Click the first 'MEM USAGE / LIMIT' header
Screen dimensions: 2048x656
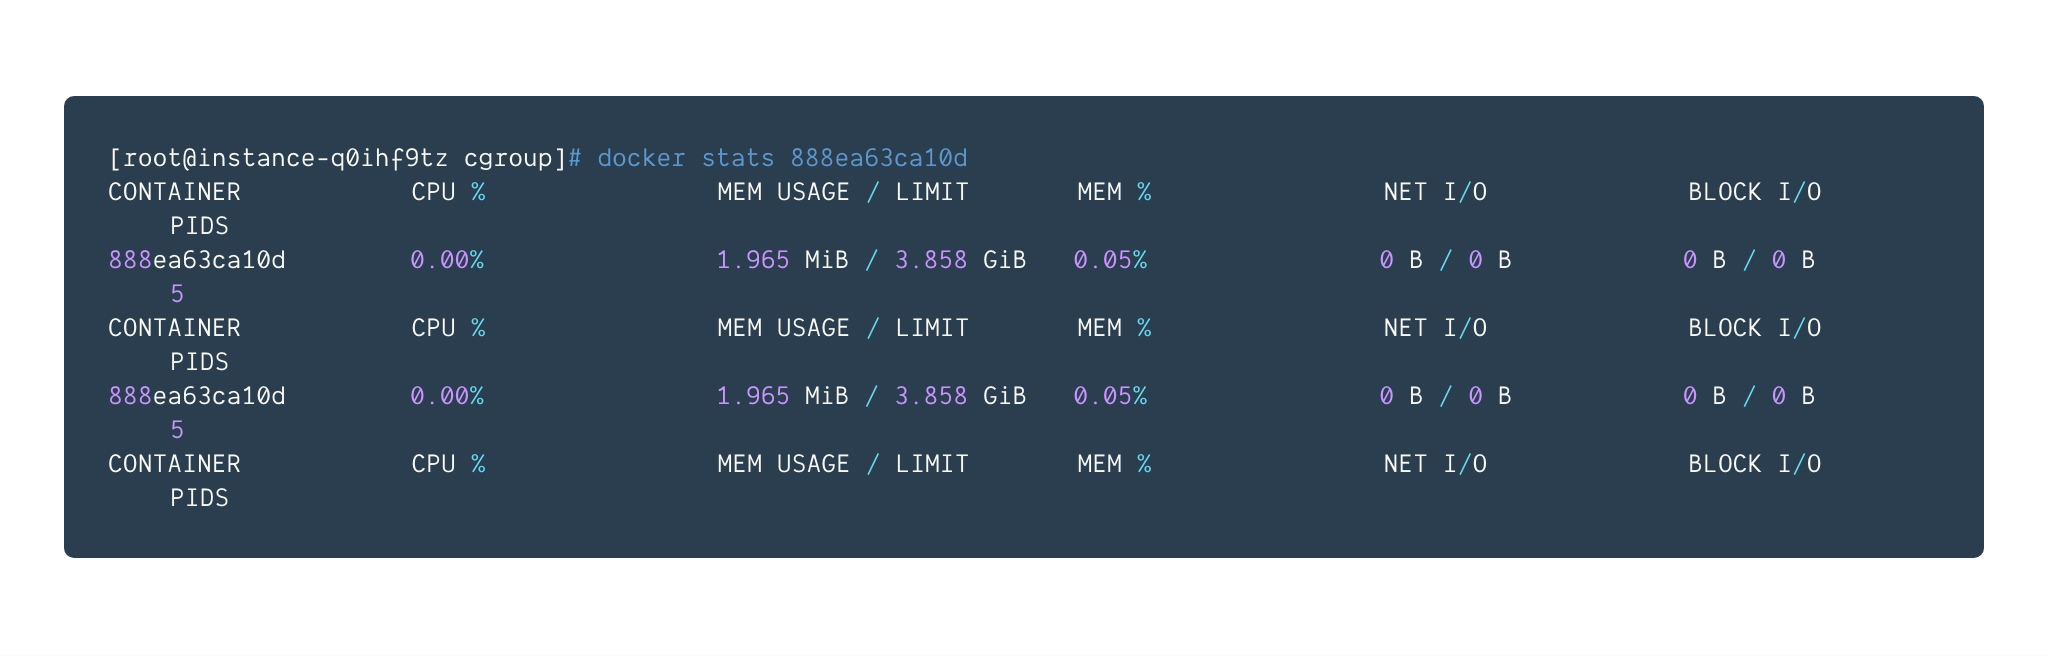pyautogui.click(x=843, y=192)
